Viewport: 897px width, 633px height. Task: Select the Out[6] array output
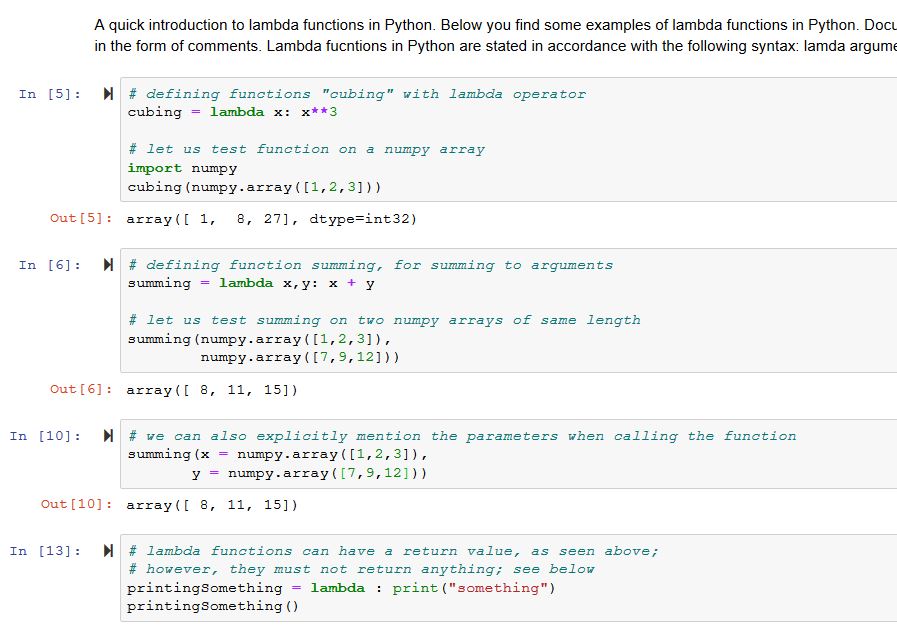pyautogui.click(x=211, y=390)
